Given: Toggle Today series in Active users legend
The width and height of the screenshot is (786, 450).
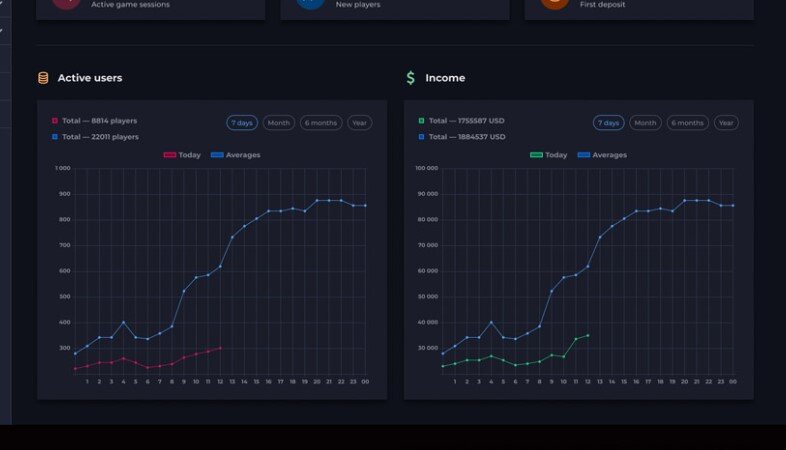Looking at the screenshot, I should point(182,155).
